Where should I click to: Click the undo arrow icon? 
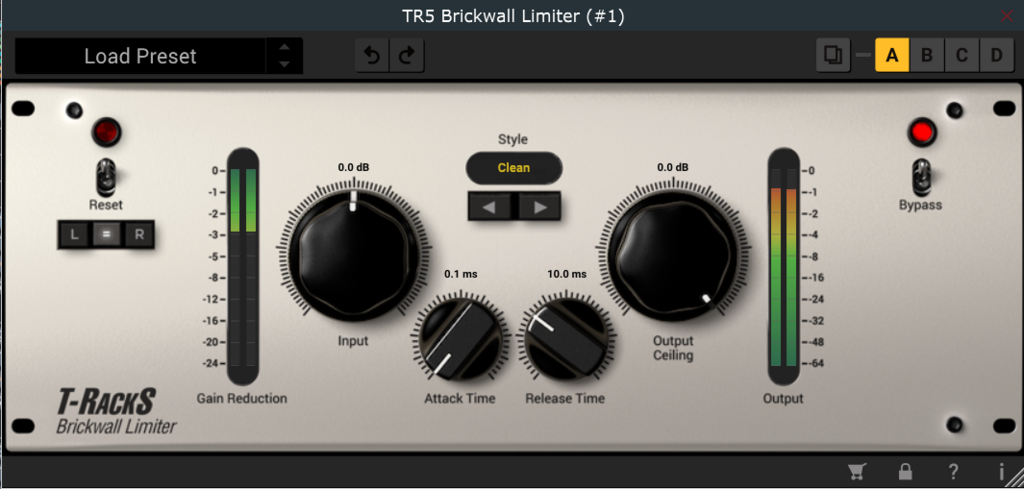coord(372,56)
